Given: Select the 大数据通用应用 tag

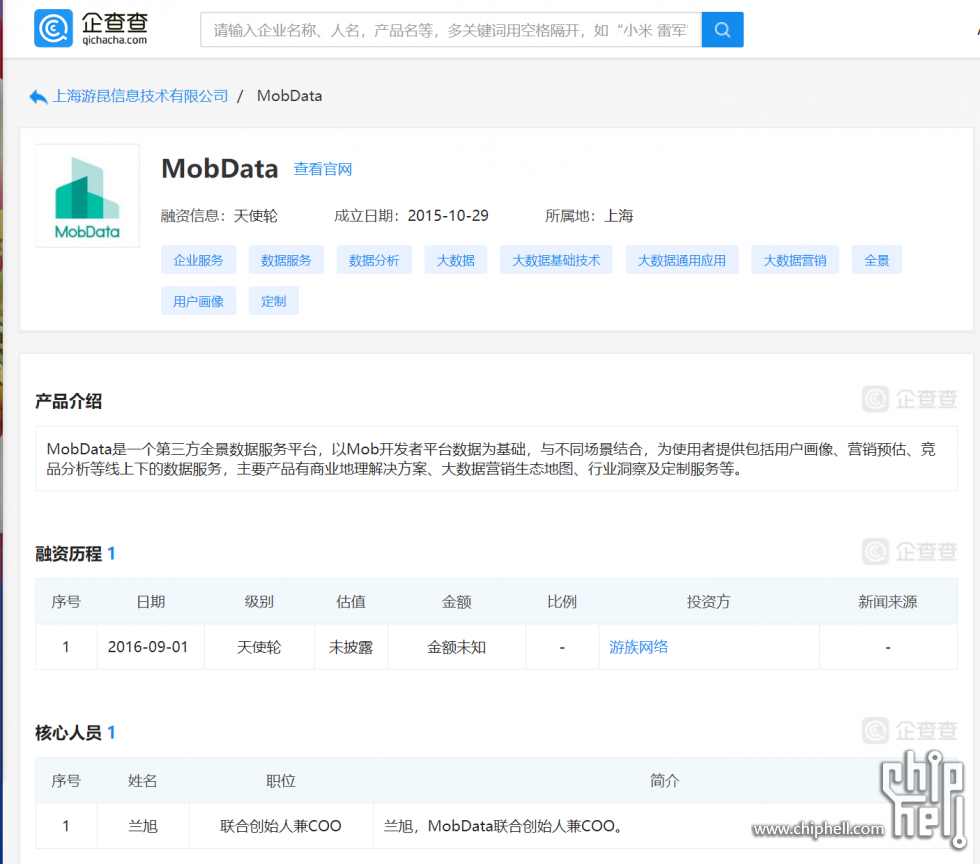Looking at the screenshot, I should coord(682,260).
